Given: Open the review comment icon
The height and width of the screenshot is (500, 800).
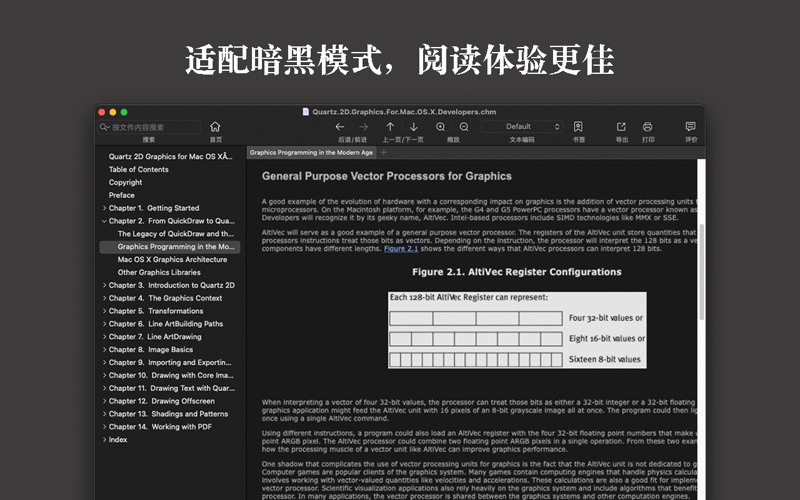Looking at the screenshot, I should click(x=690, y=127).
